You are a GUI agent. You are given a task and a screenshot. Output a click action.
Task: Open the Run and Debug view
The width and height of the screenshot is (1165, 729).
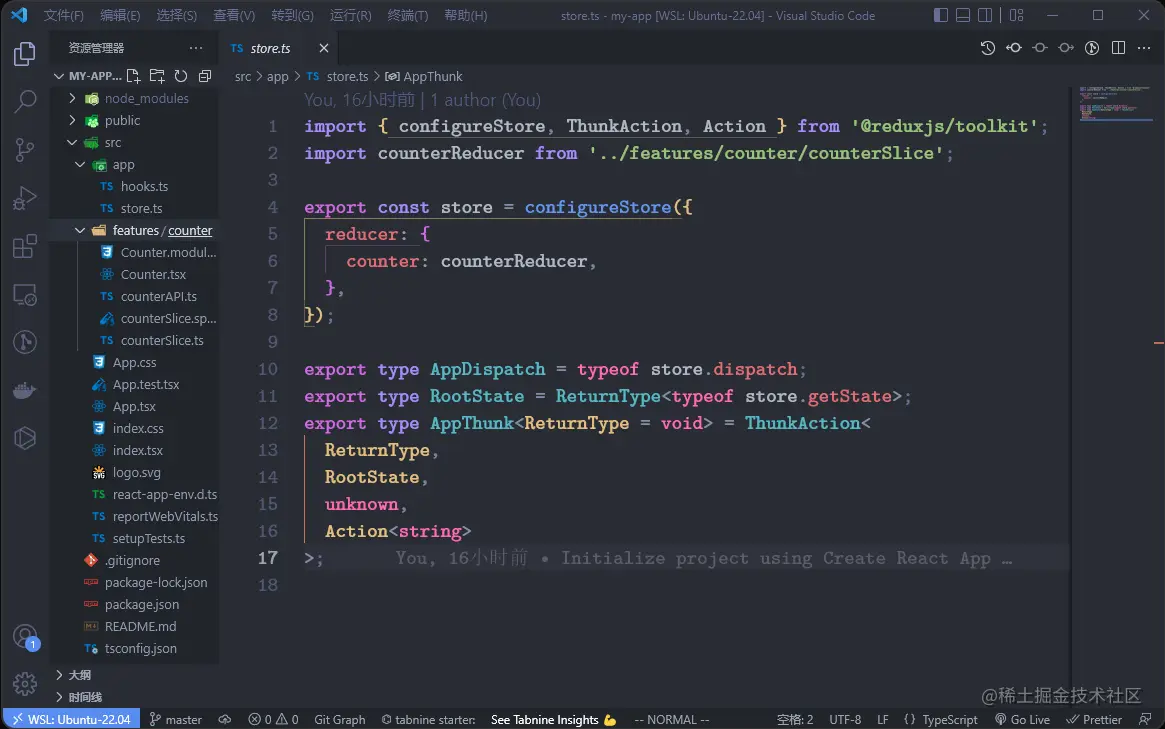25,198
